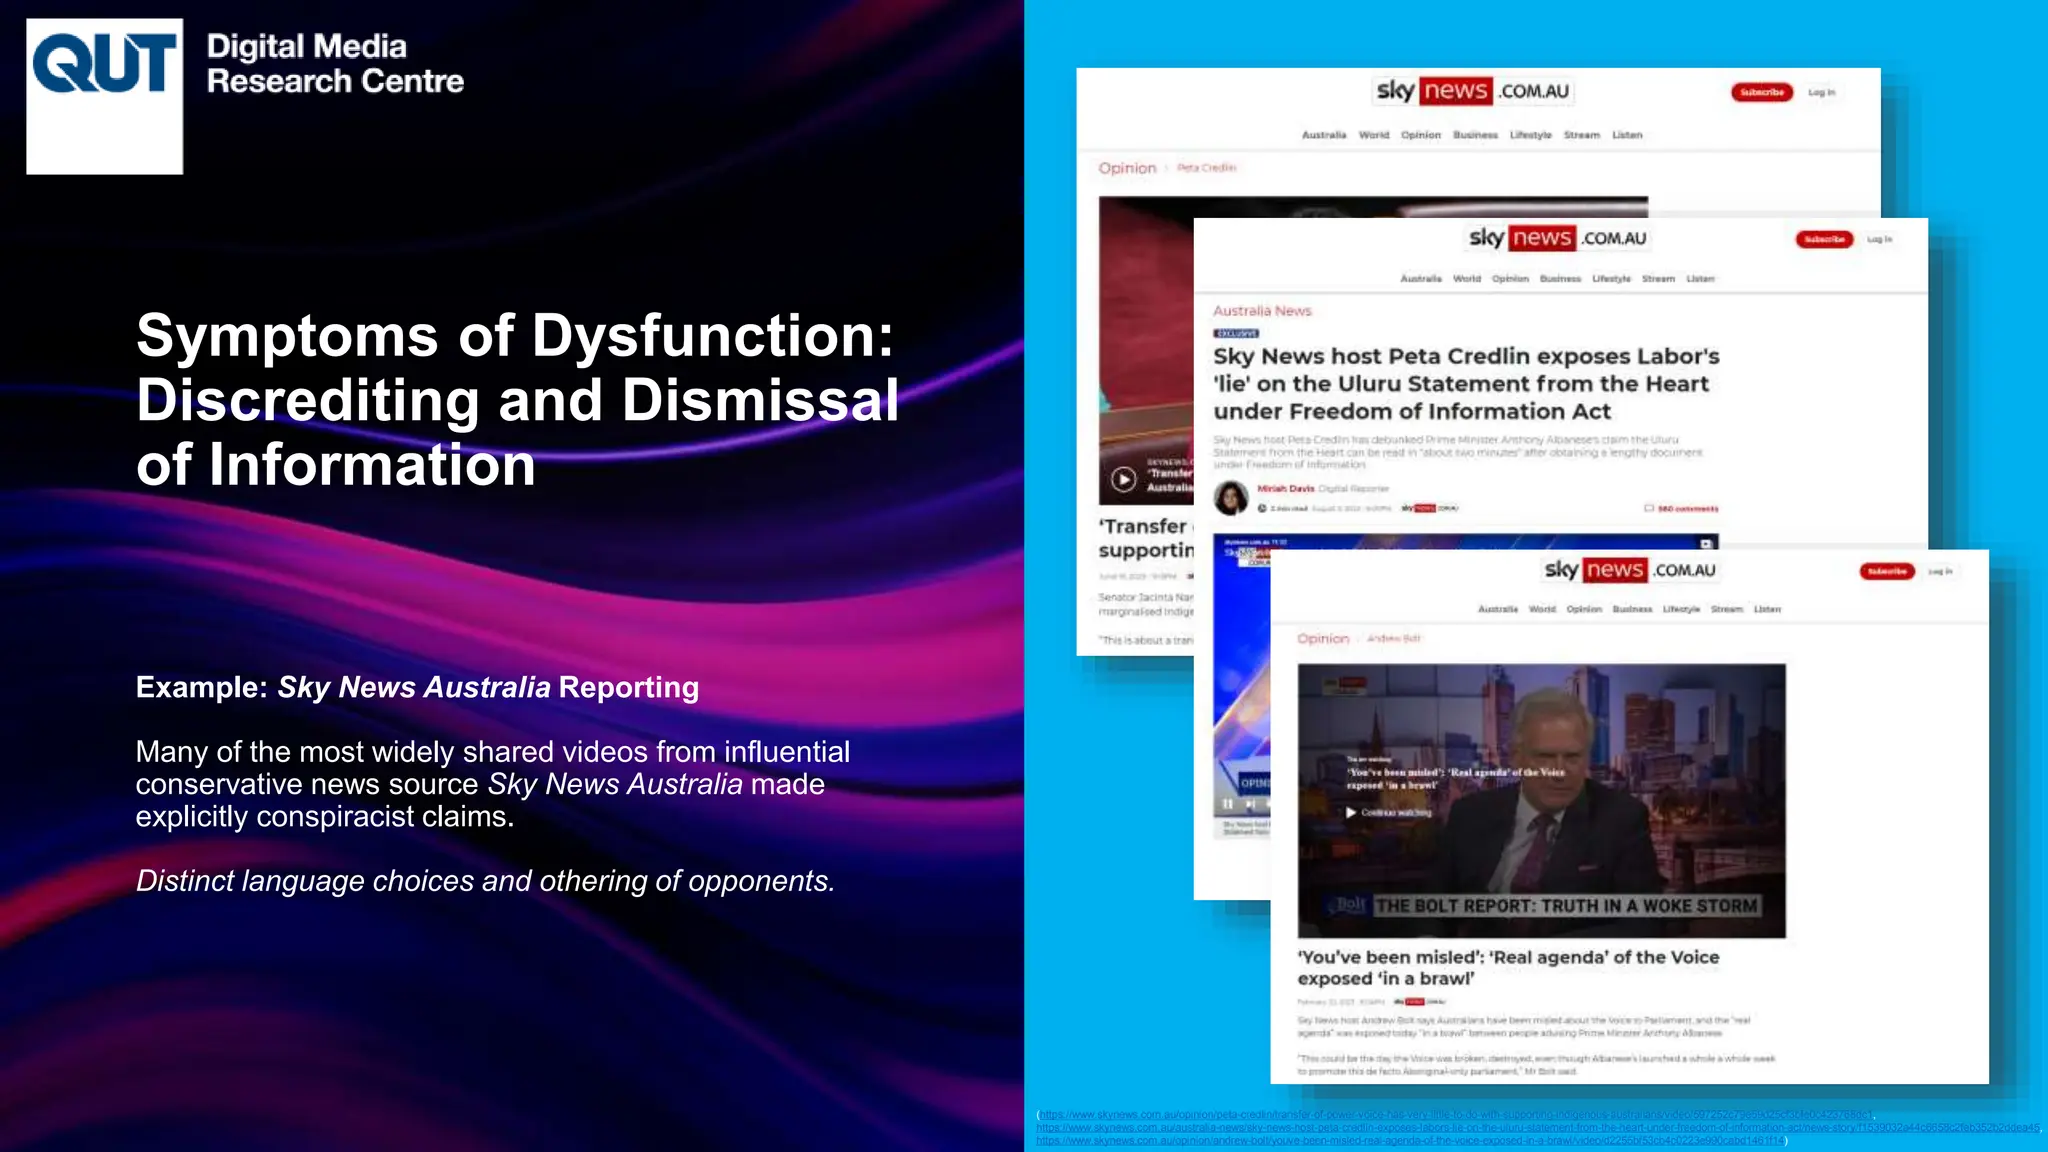Click the Peta Credlin video thumbnail
Image resolution: width=2048 pixels, height=1152 pixels.
(x=1146, y=350)
